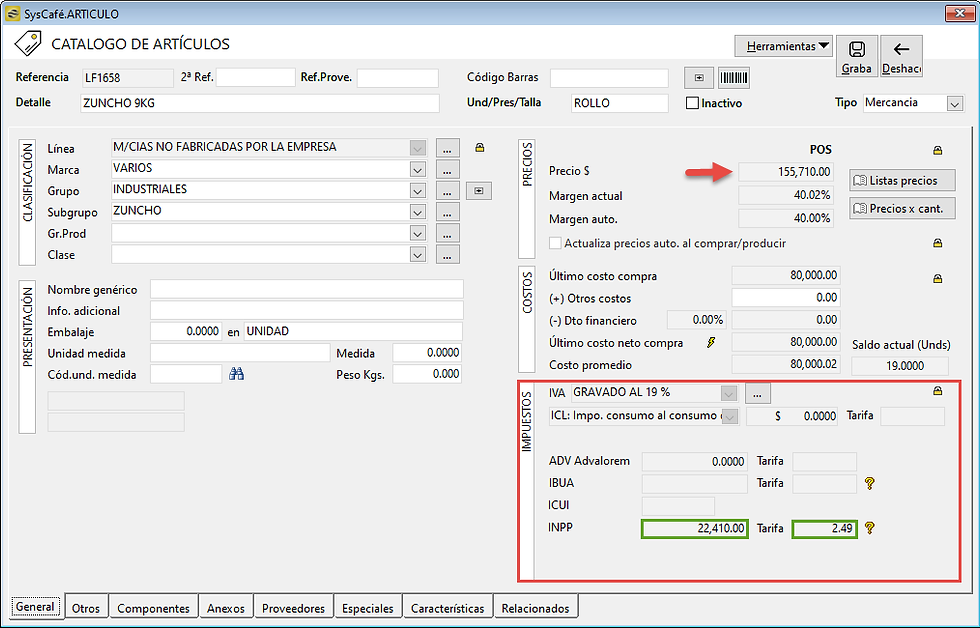Switch to the Proveedores tab

click(x=293, y=608)
